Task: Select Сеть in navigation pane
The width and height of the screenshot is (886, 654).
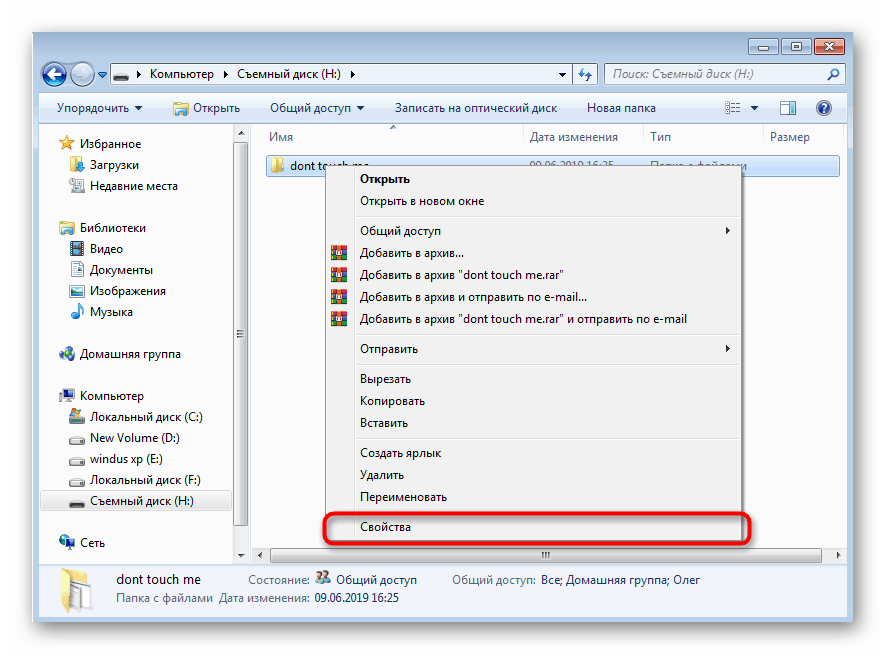Action: click(92, 543)
